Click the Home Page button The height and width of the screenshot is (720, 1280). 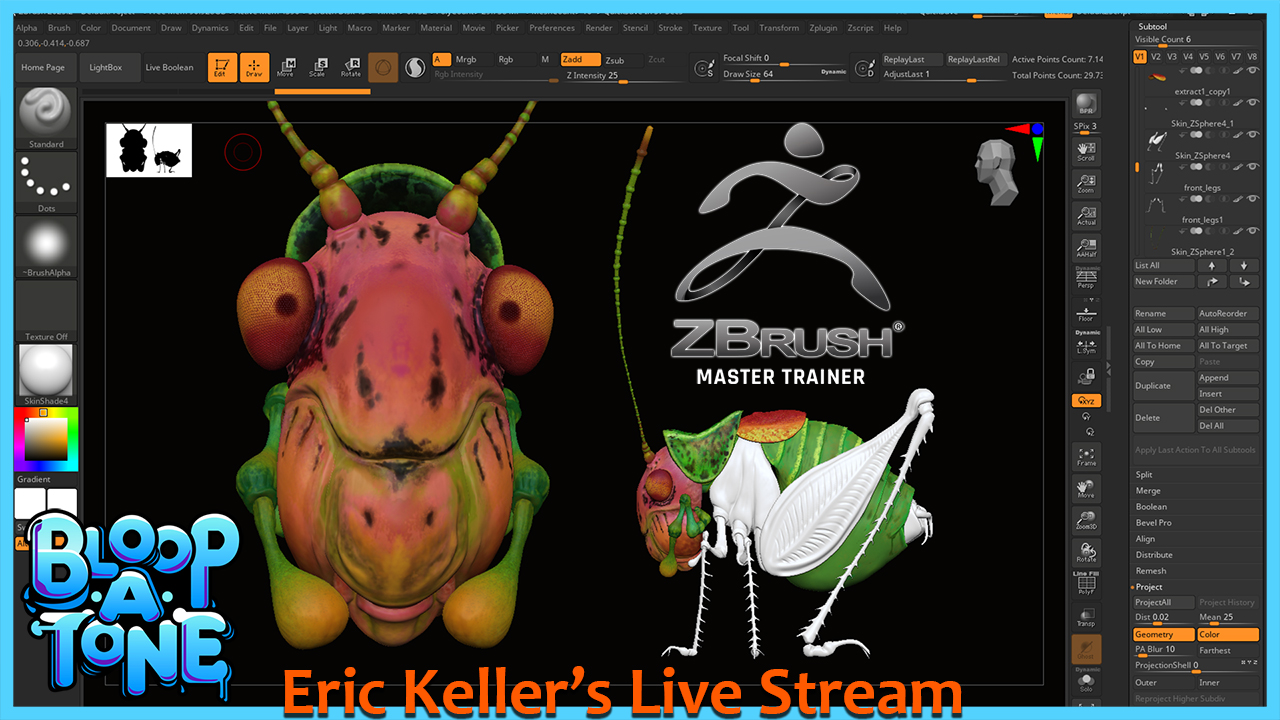coord(43,68)
